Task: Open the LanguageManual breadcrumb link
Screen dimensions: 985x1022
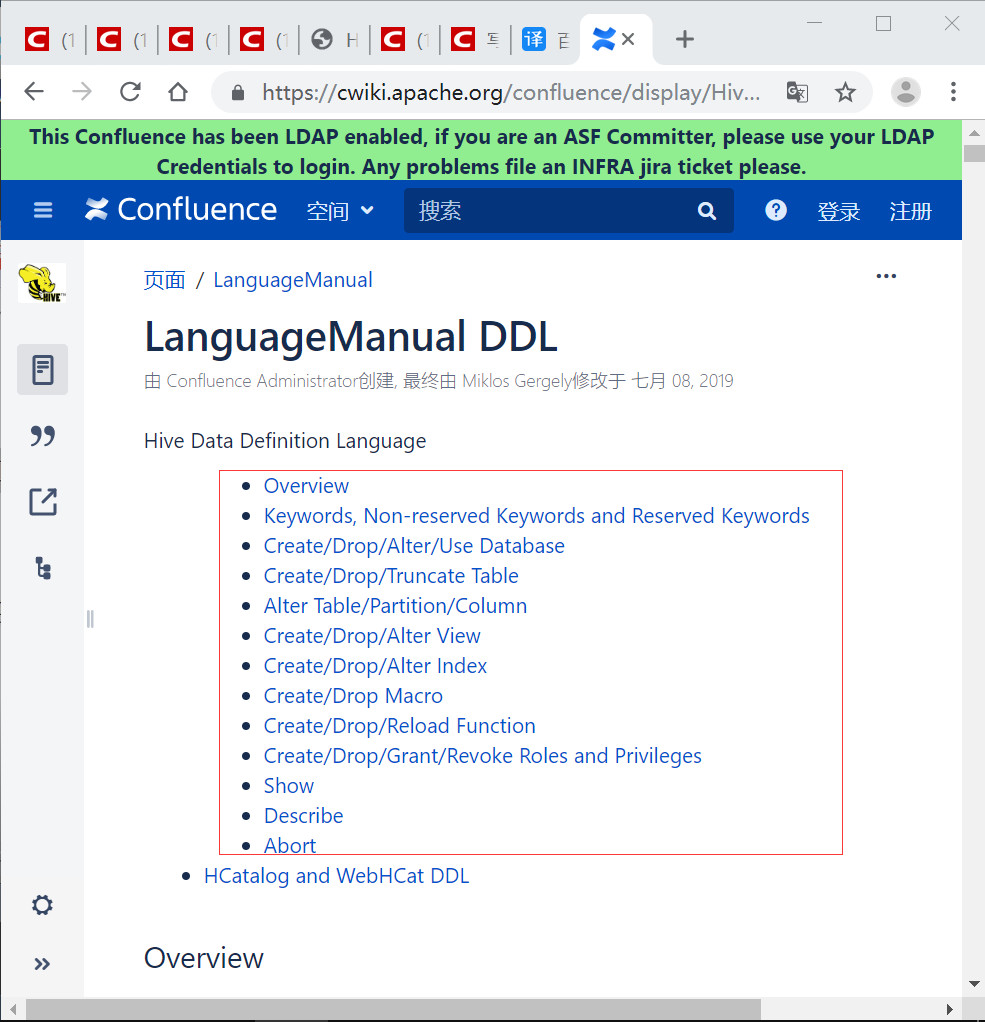Action: (x=293, y=280)
